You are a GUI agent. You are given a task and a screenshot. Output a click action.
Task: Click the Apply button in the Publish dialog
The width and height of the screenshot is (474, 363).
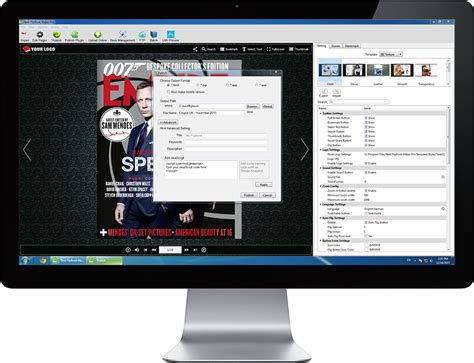[264, 184]
